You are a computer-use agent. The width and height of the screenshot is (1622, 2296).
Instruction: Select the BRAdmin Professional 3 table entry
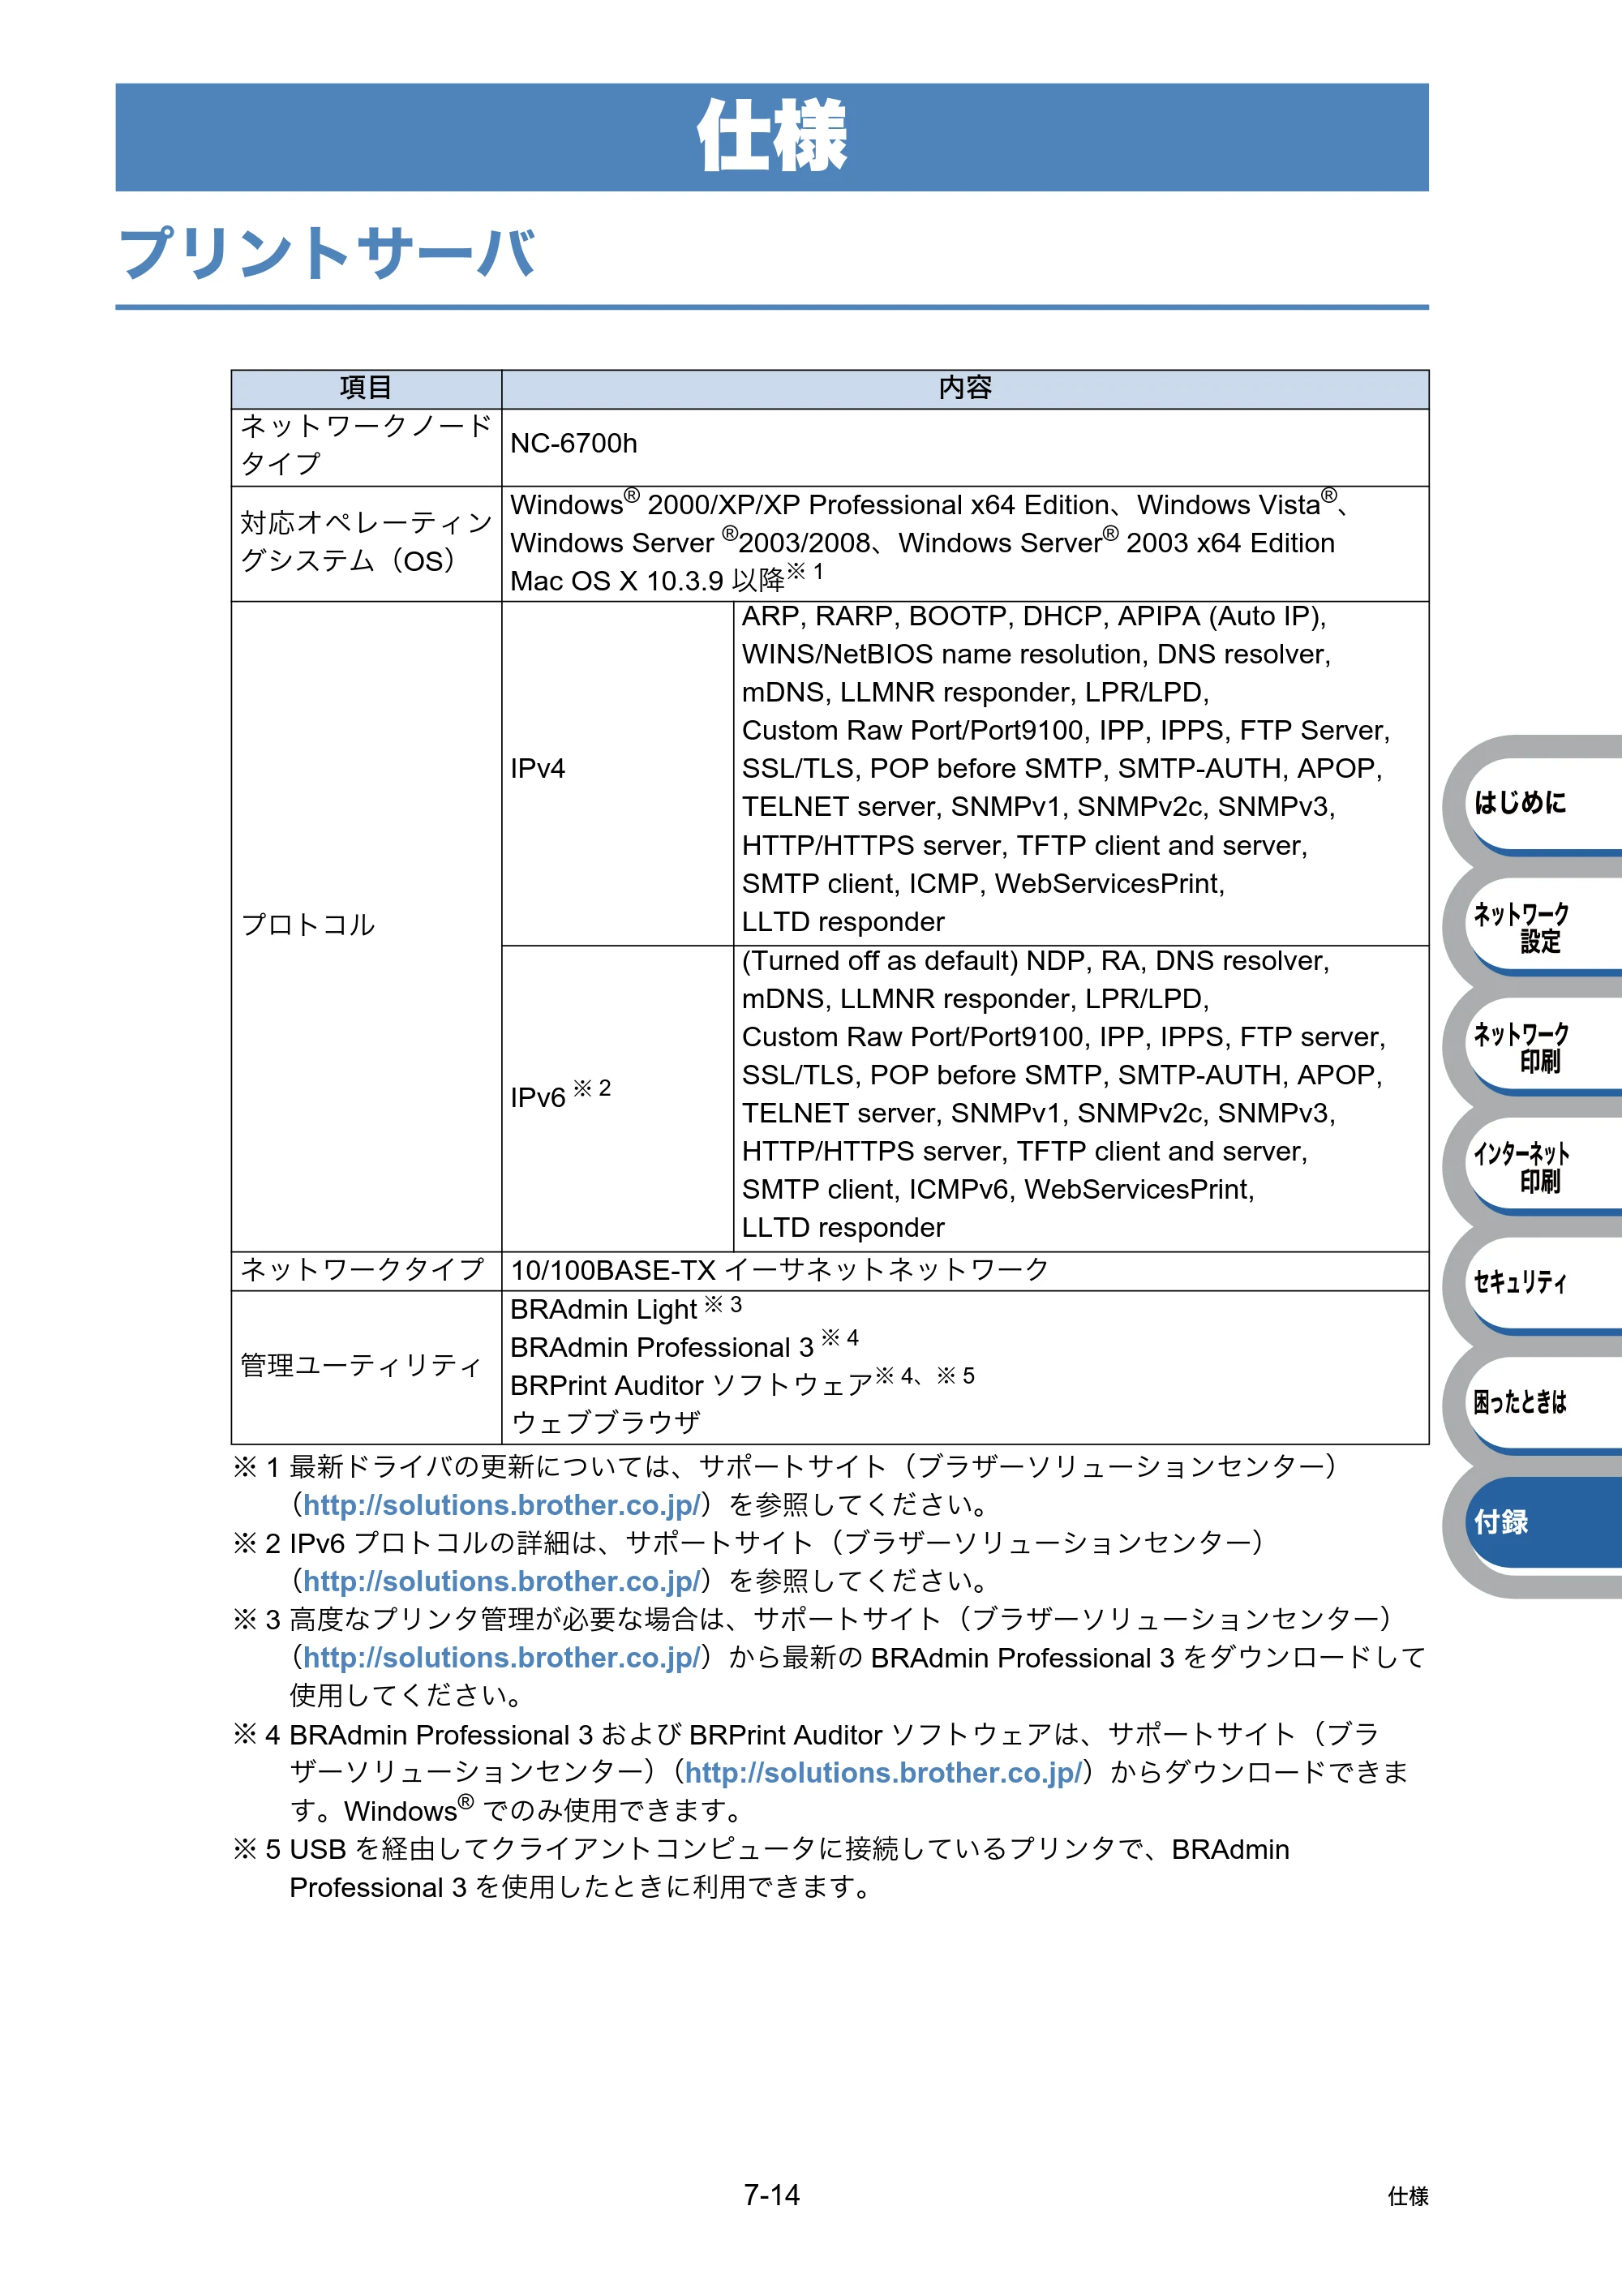point(685,1346)
